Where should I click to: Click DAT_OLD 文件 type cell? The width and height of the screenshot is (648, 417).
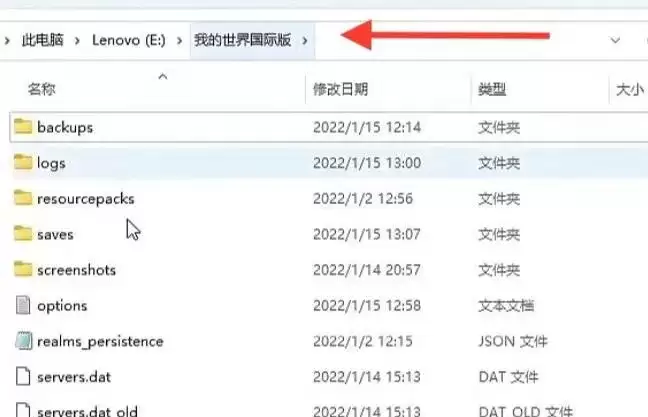(526, 412)
